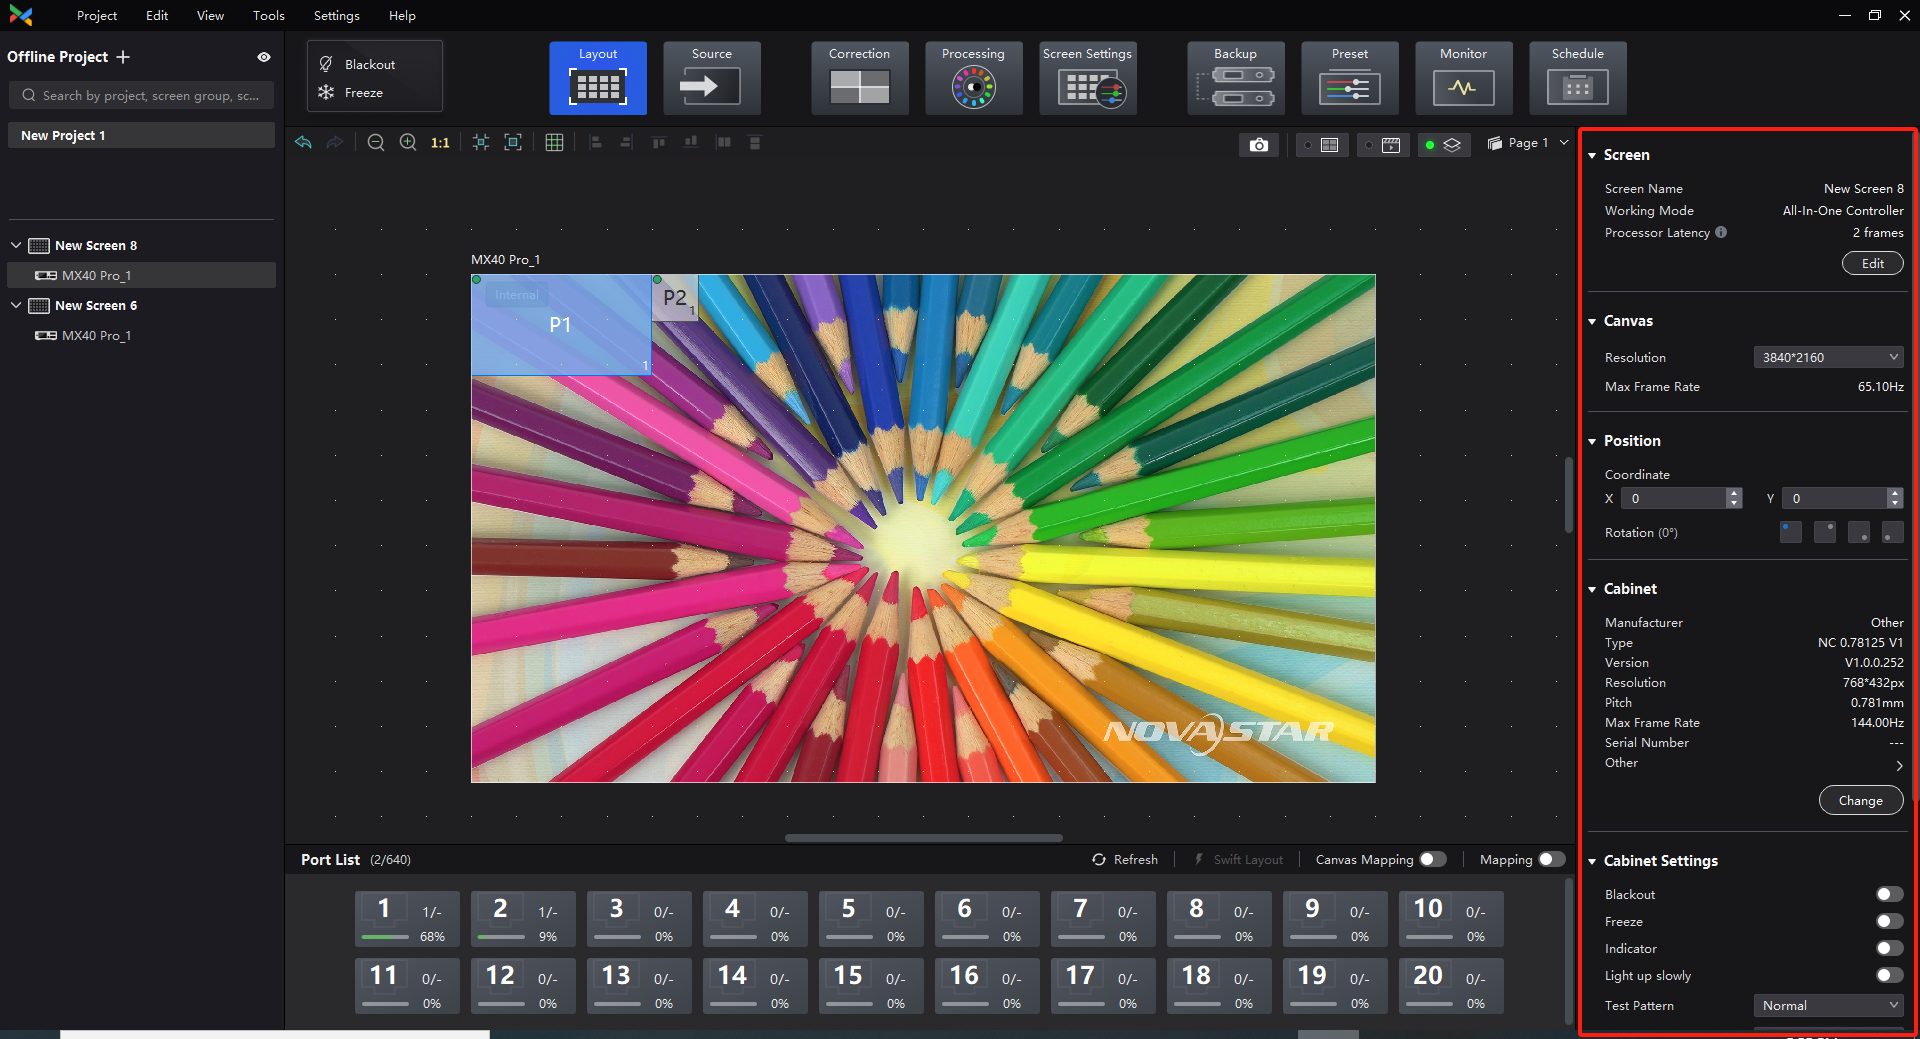
Task: Turn on cabinet Freeze switch
Action: tap(1889, 921)
